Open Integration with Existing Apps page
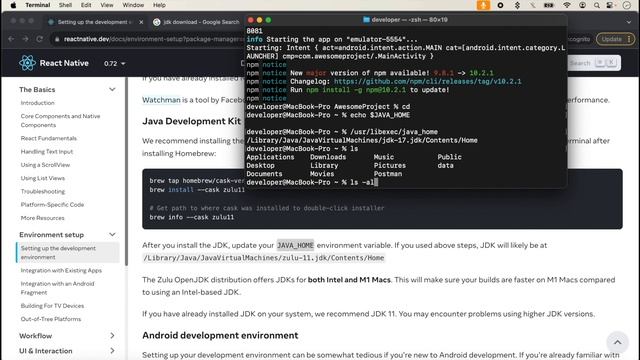The width and height of the screenshot is (640, 360). tap(61, 270)
